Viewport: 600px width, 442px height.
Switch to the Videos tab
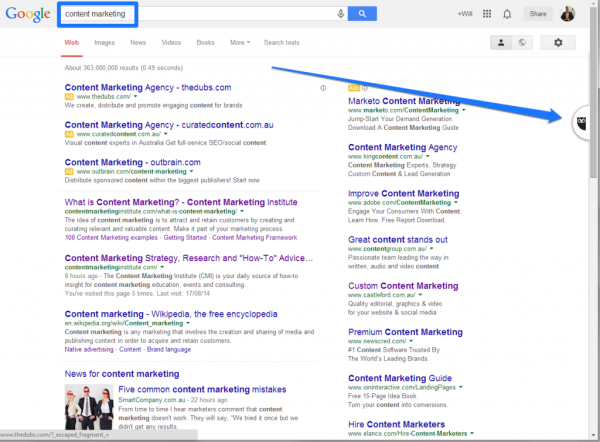pyautogui.click(x=171, y=43)
